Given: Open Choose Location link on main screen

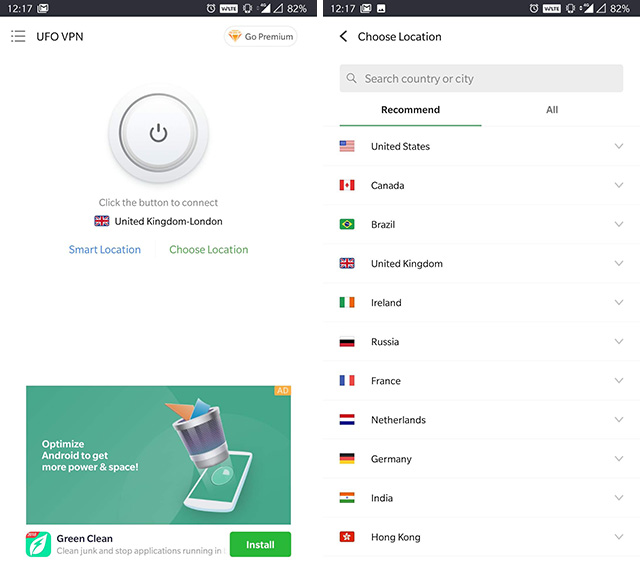Looking at the screenshot, I should pos(209,249).
